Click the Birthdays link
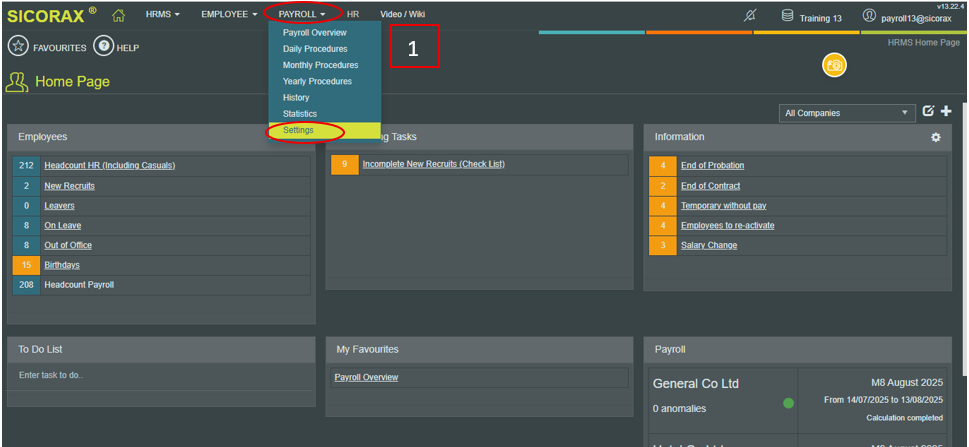Screen dimensions: 969x447 pyautogui.click(x=62, y=265)
